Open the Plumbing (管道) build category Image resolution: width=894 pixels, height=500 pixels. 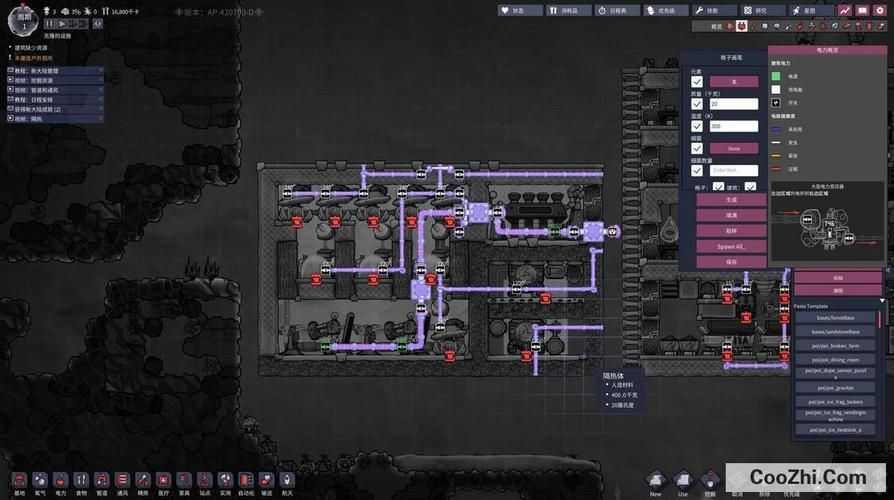101,481
